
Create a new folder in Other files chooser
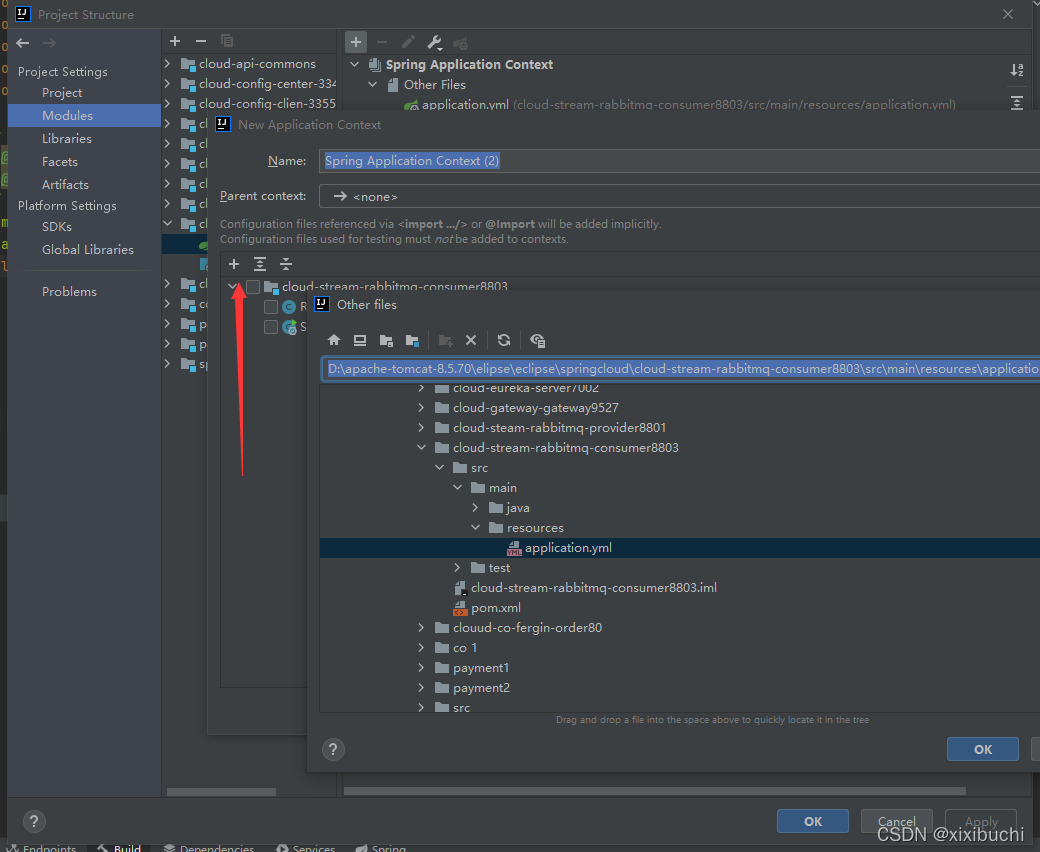(445, 340)
